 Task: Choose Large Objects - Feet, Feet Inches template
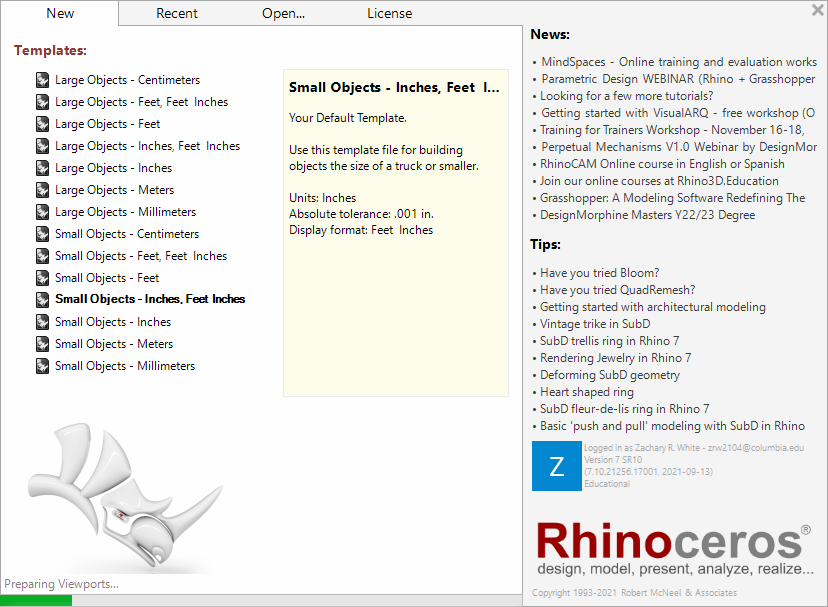(142, 102)
